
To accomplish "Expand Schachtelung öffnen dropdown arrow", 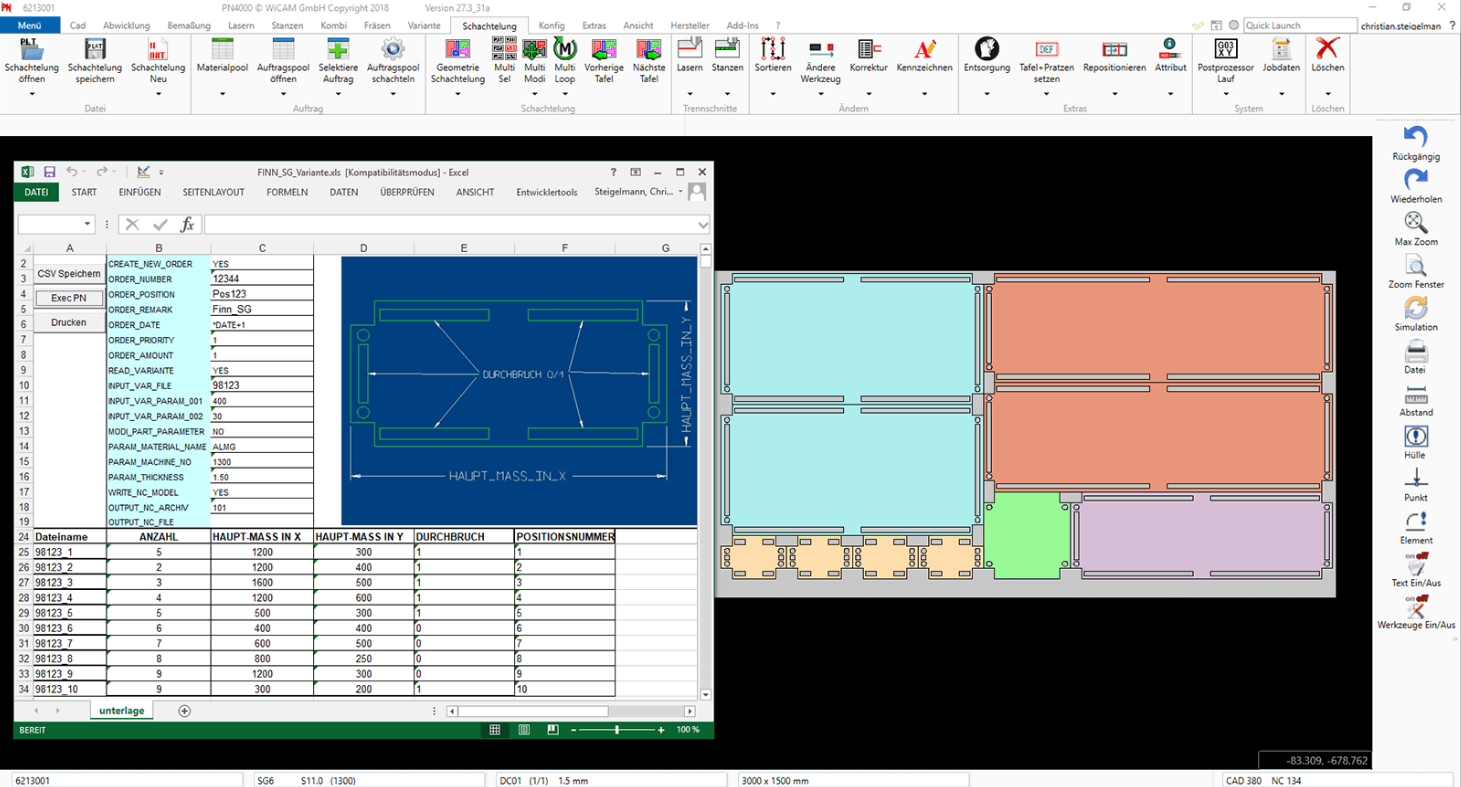I will pyautogui.click(x=32, y=95).
